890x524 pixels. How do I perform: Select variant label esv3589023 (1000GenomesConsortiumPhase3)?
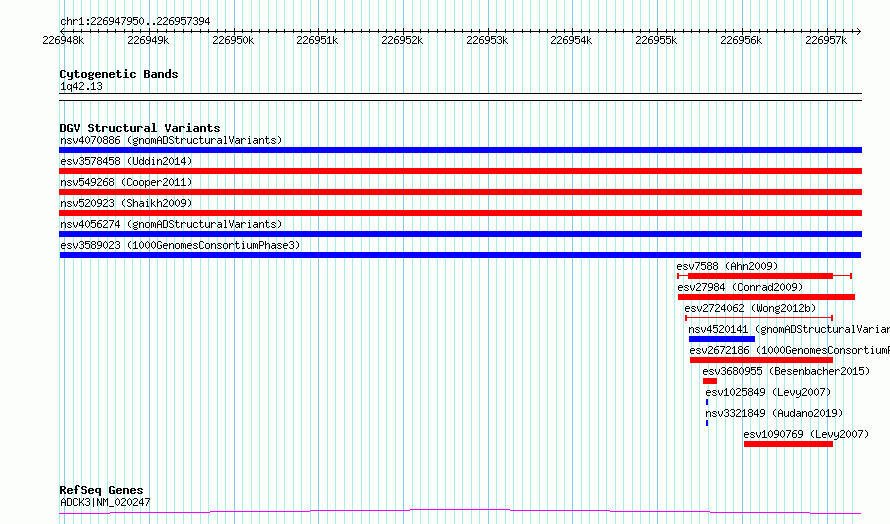(x=180, y=245)
